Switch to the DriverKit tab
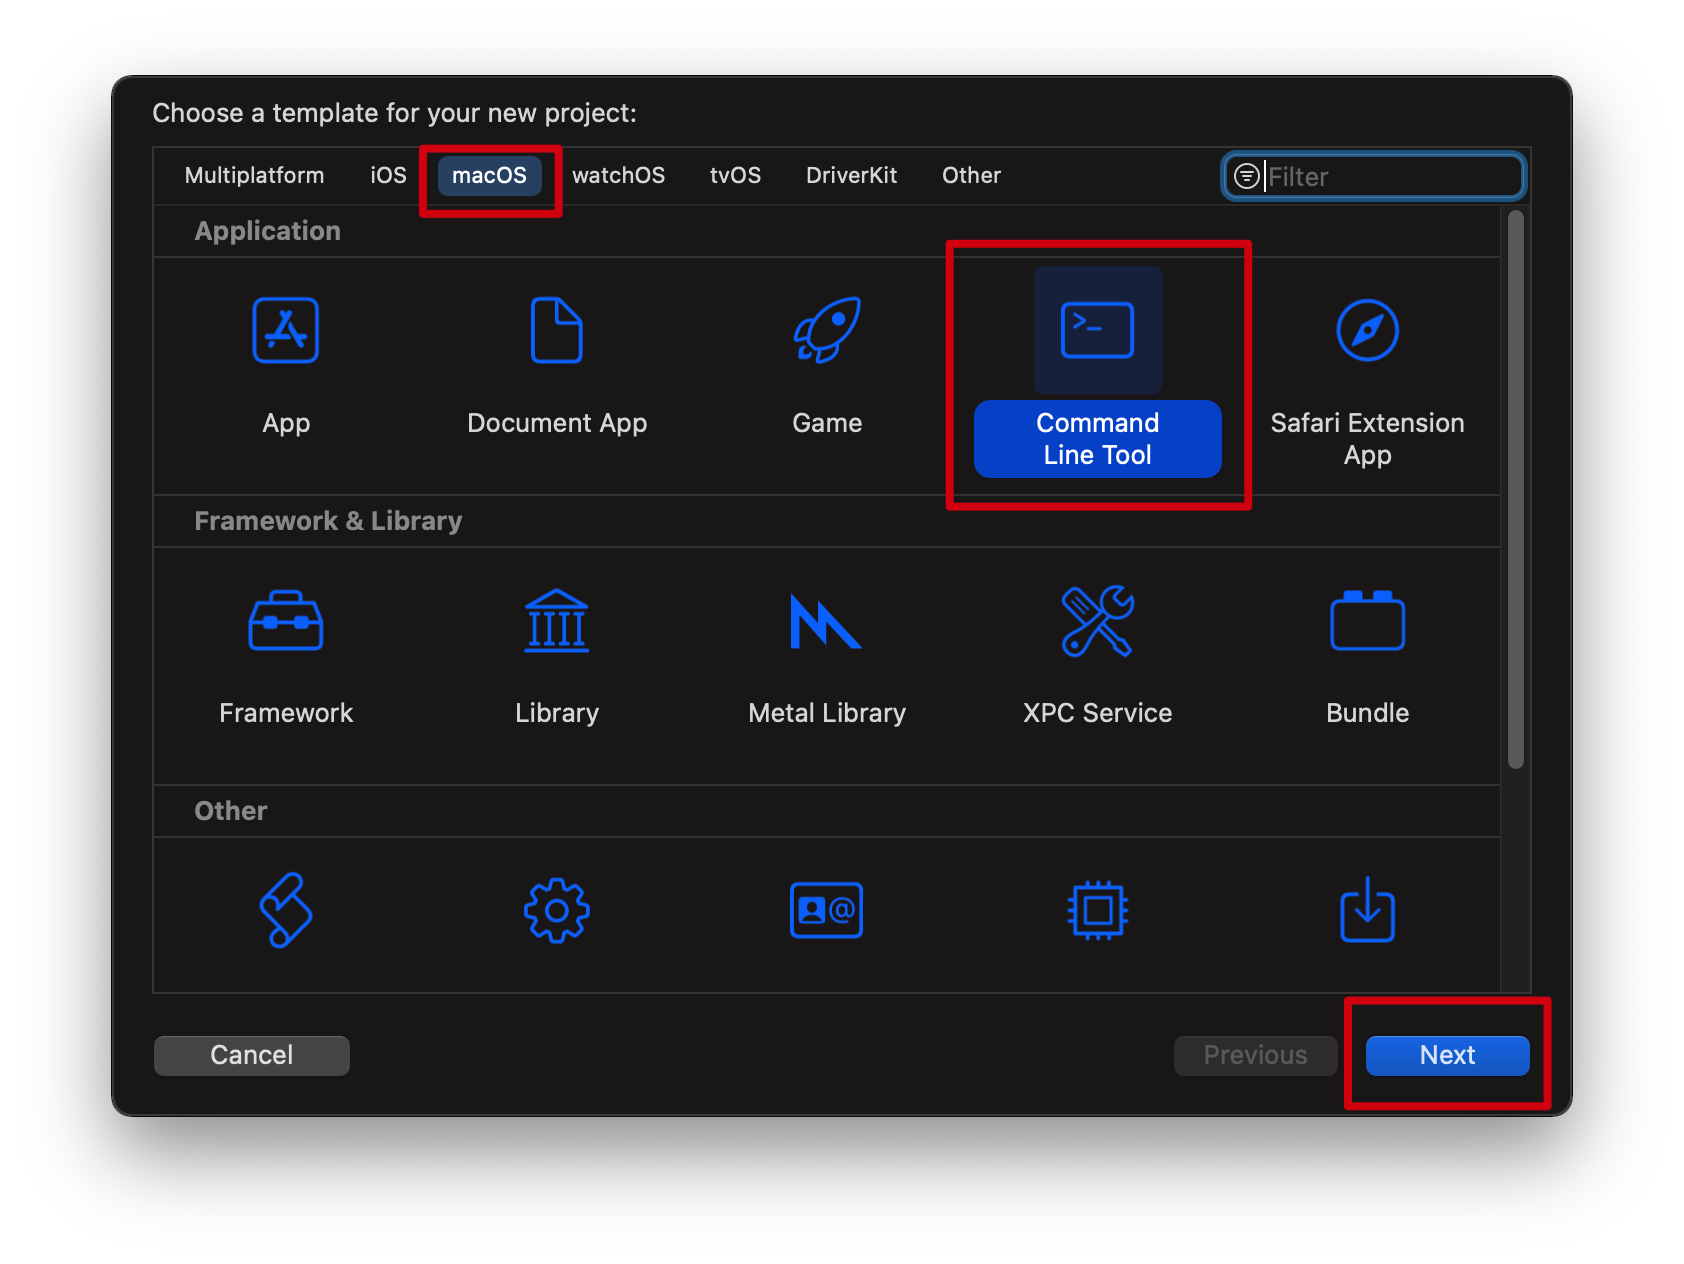 click(x=851, y=175)
